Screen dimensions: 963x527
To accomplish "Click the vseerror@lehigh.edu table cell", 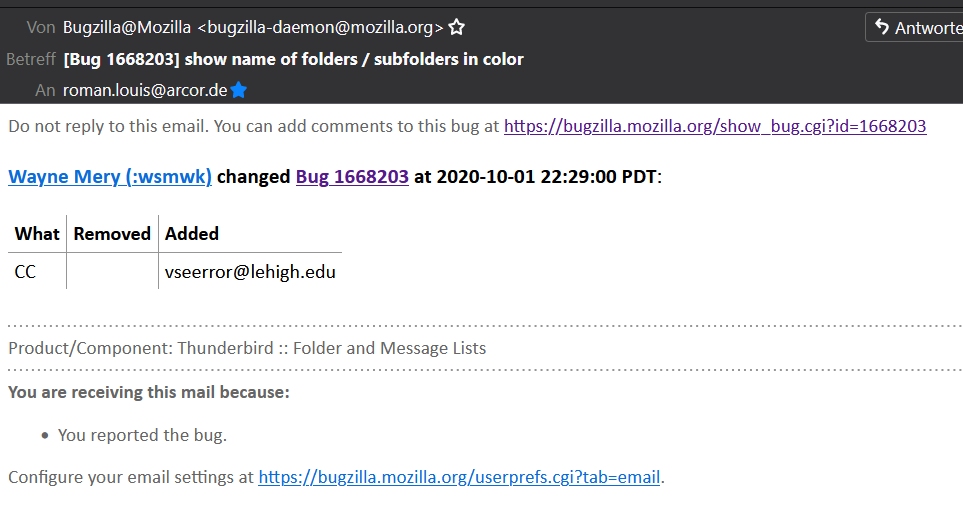I will tap(250, 271).
